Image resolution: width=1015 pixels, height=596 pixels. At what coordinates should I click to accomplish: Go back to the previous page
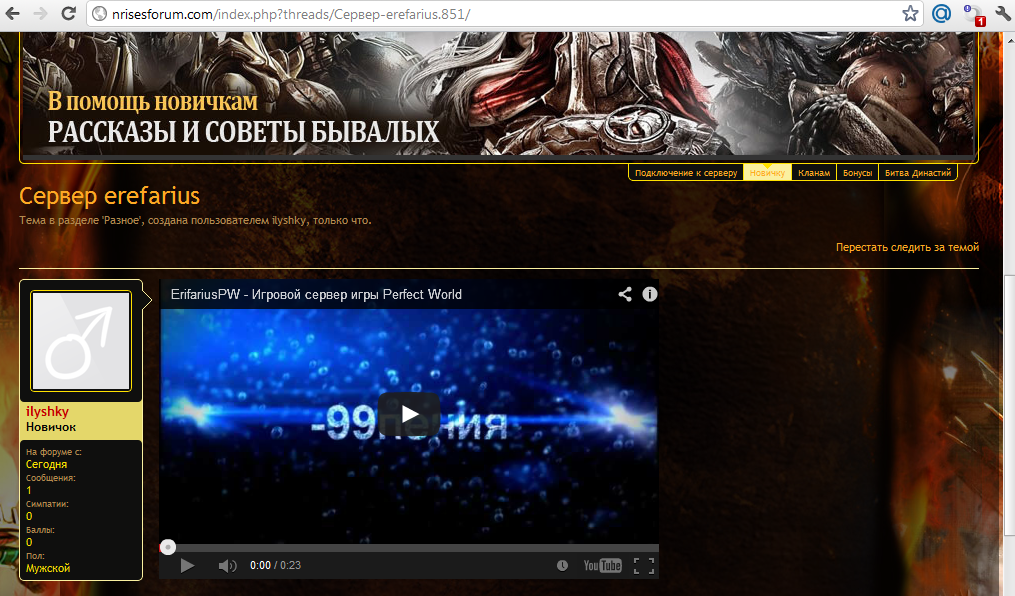click(x=12, y=14)
